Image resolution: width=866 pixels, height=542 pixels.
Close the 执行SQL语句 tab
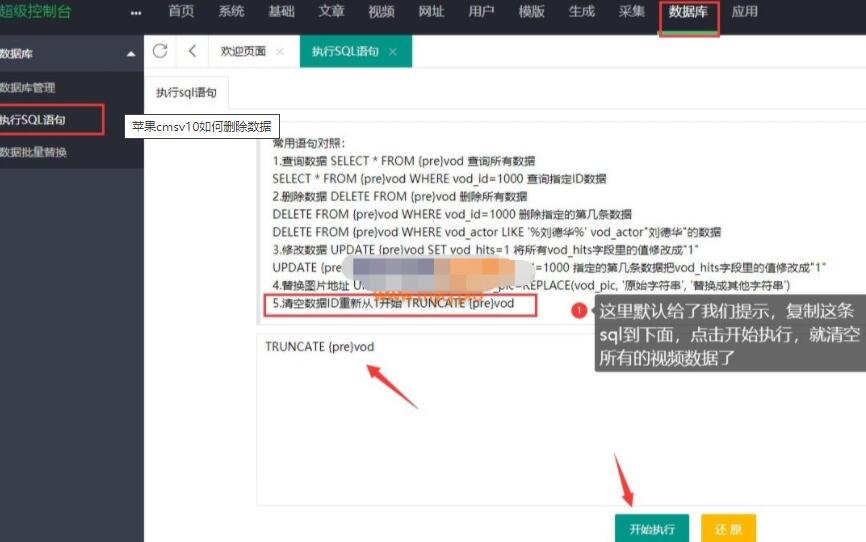coord(393,51)
